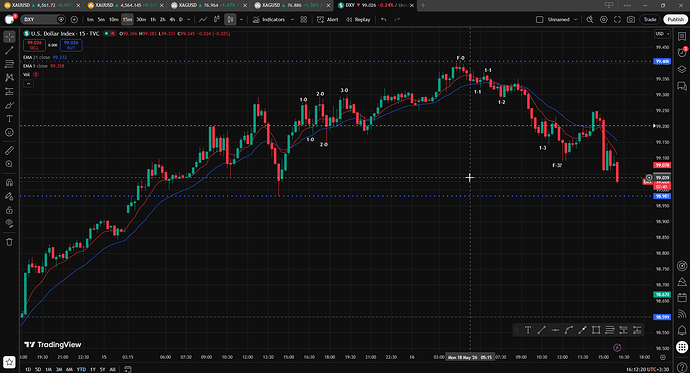Toggle stay in drawing mode
690x373 pixels.
(x=9, y=196)
